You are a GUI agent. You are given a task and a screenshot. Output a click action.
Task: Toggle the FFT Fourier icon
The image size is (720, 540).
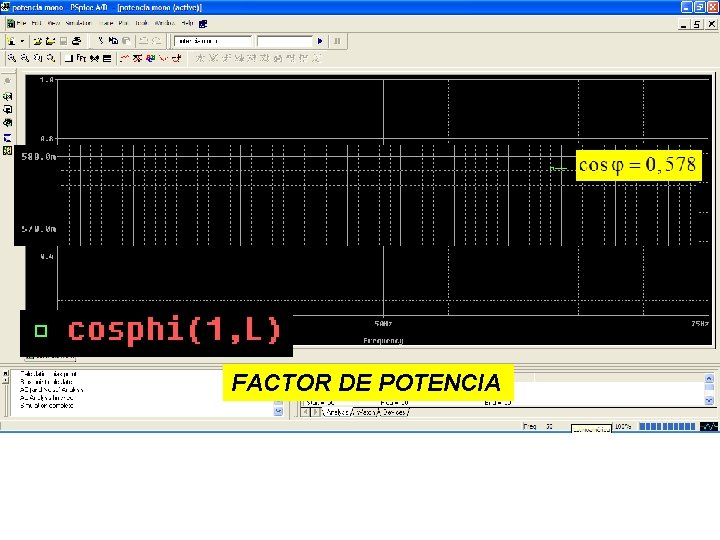click(81, 58)
